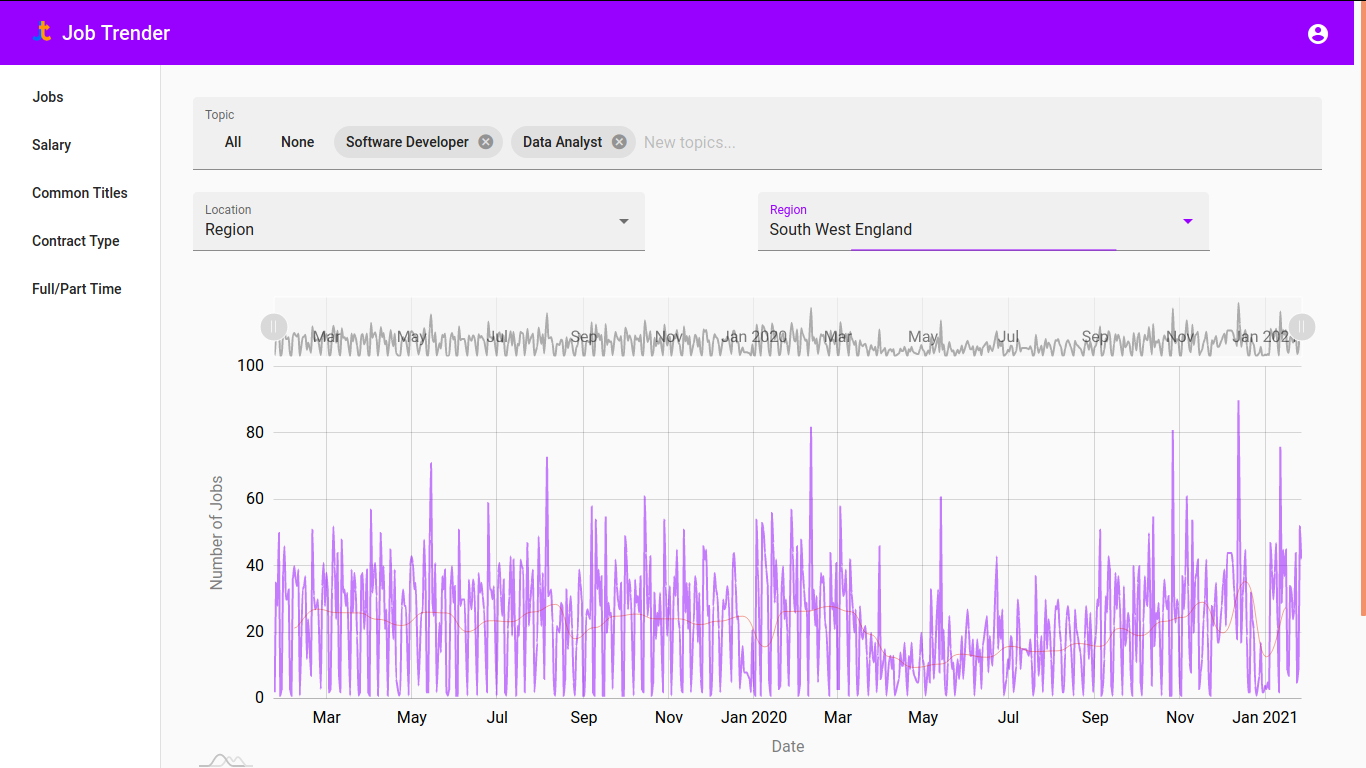Viewport: 1366px width, 768px height.
Task: Click the Topic field label
Action: (220, 115)
